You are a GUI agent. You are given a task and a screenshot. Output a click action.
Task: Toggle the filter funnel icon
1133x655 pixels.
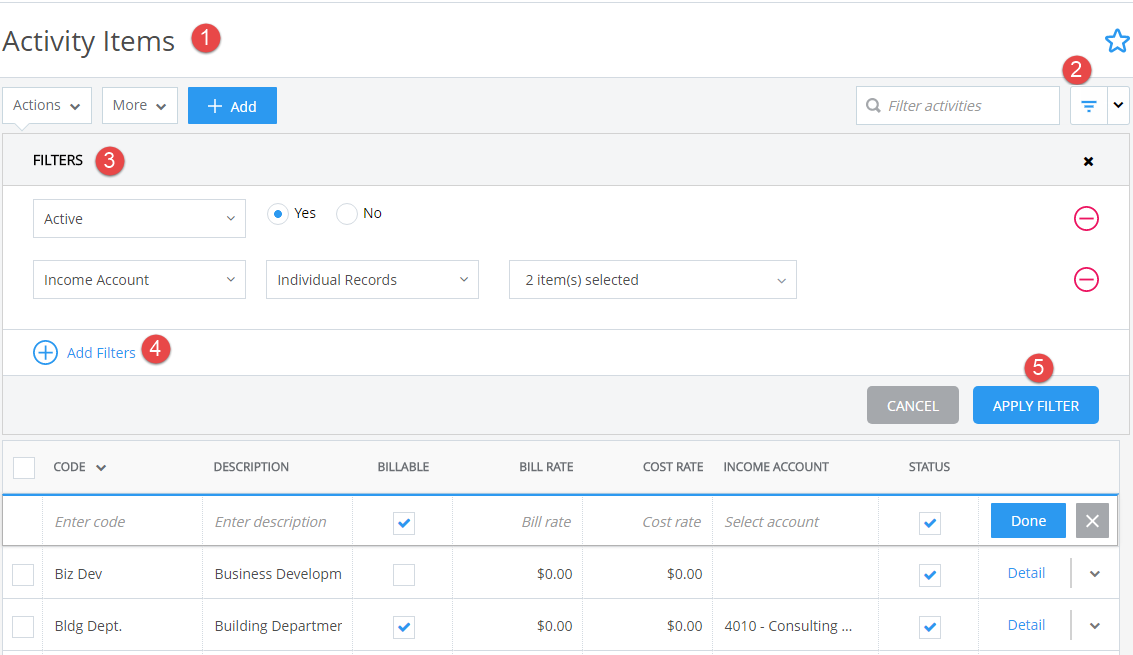1088,105
